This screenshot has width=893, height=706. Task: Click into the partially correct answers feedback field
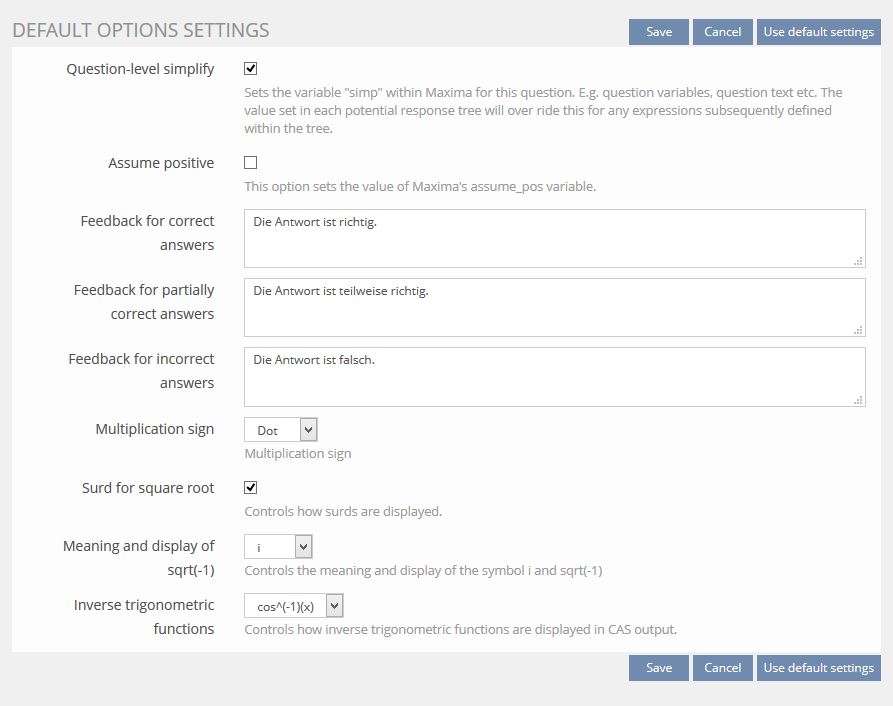tap(554, 307)
